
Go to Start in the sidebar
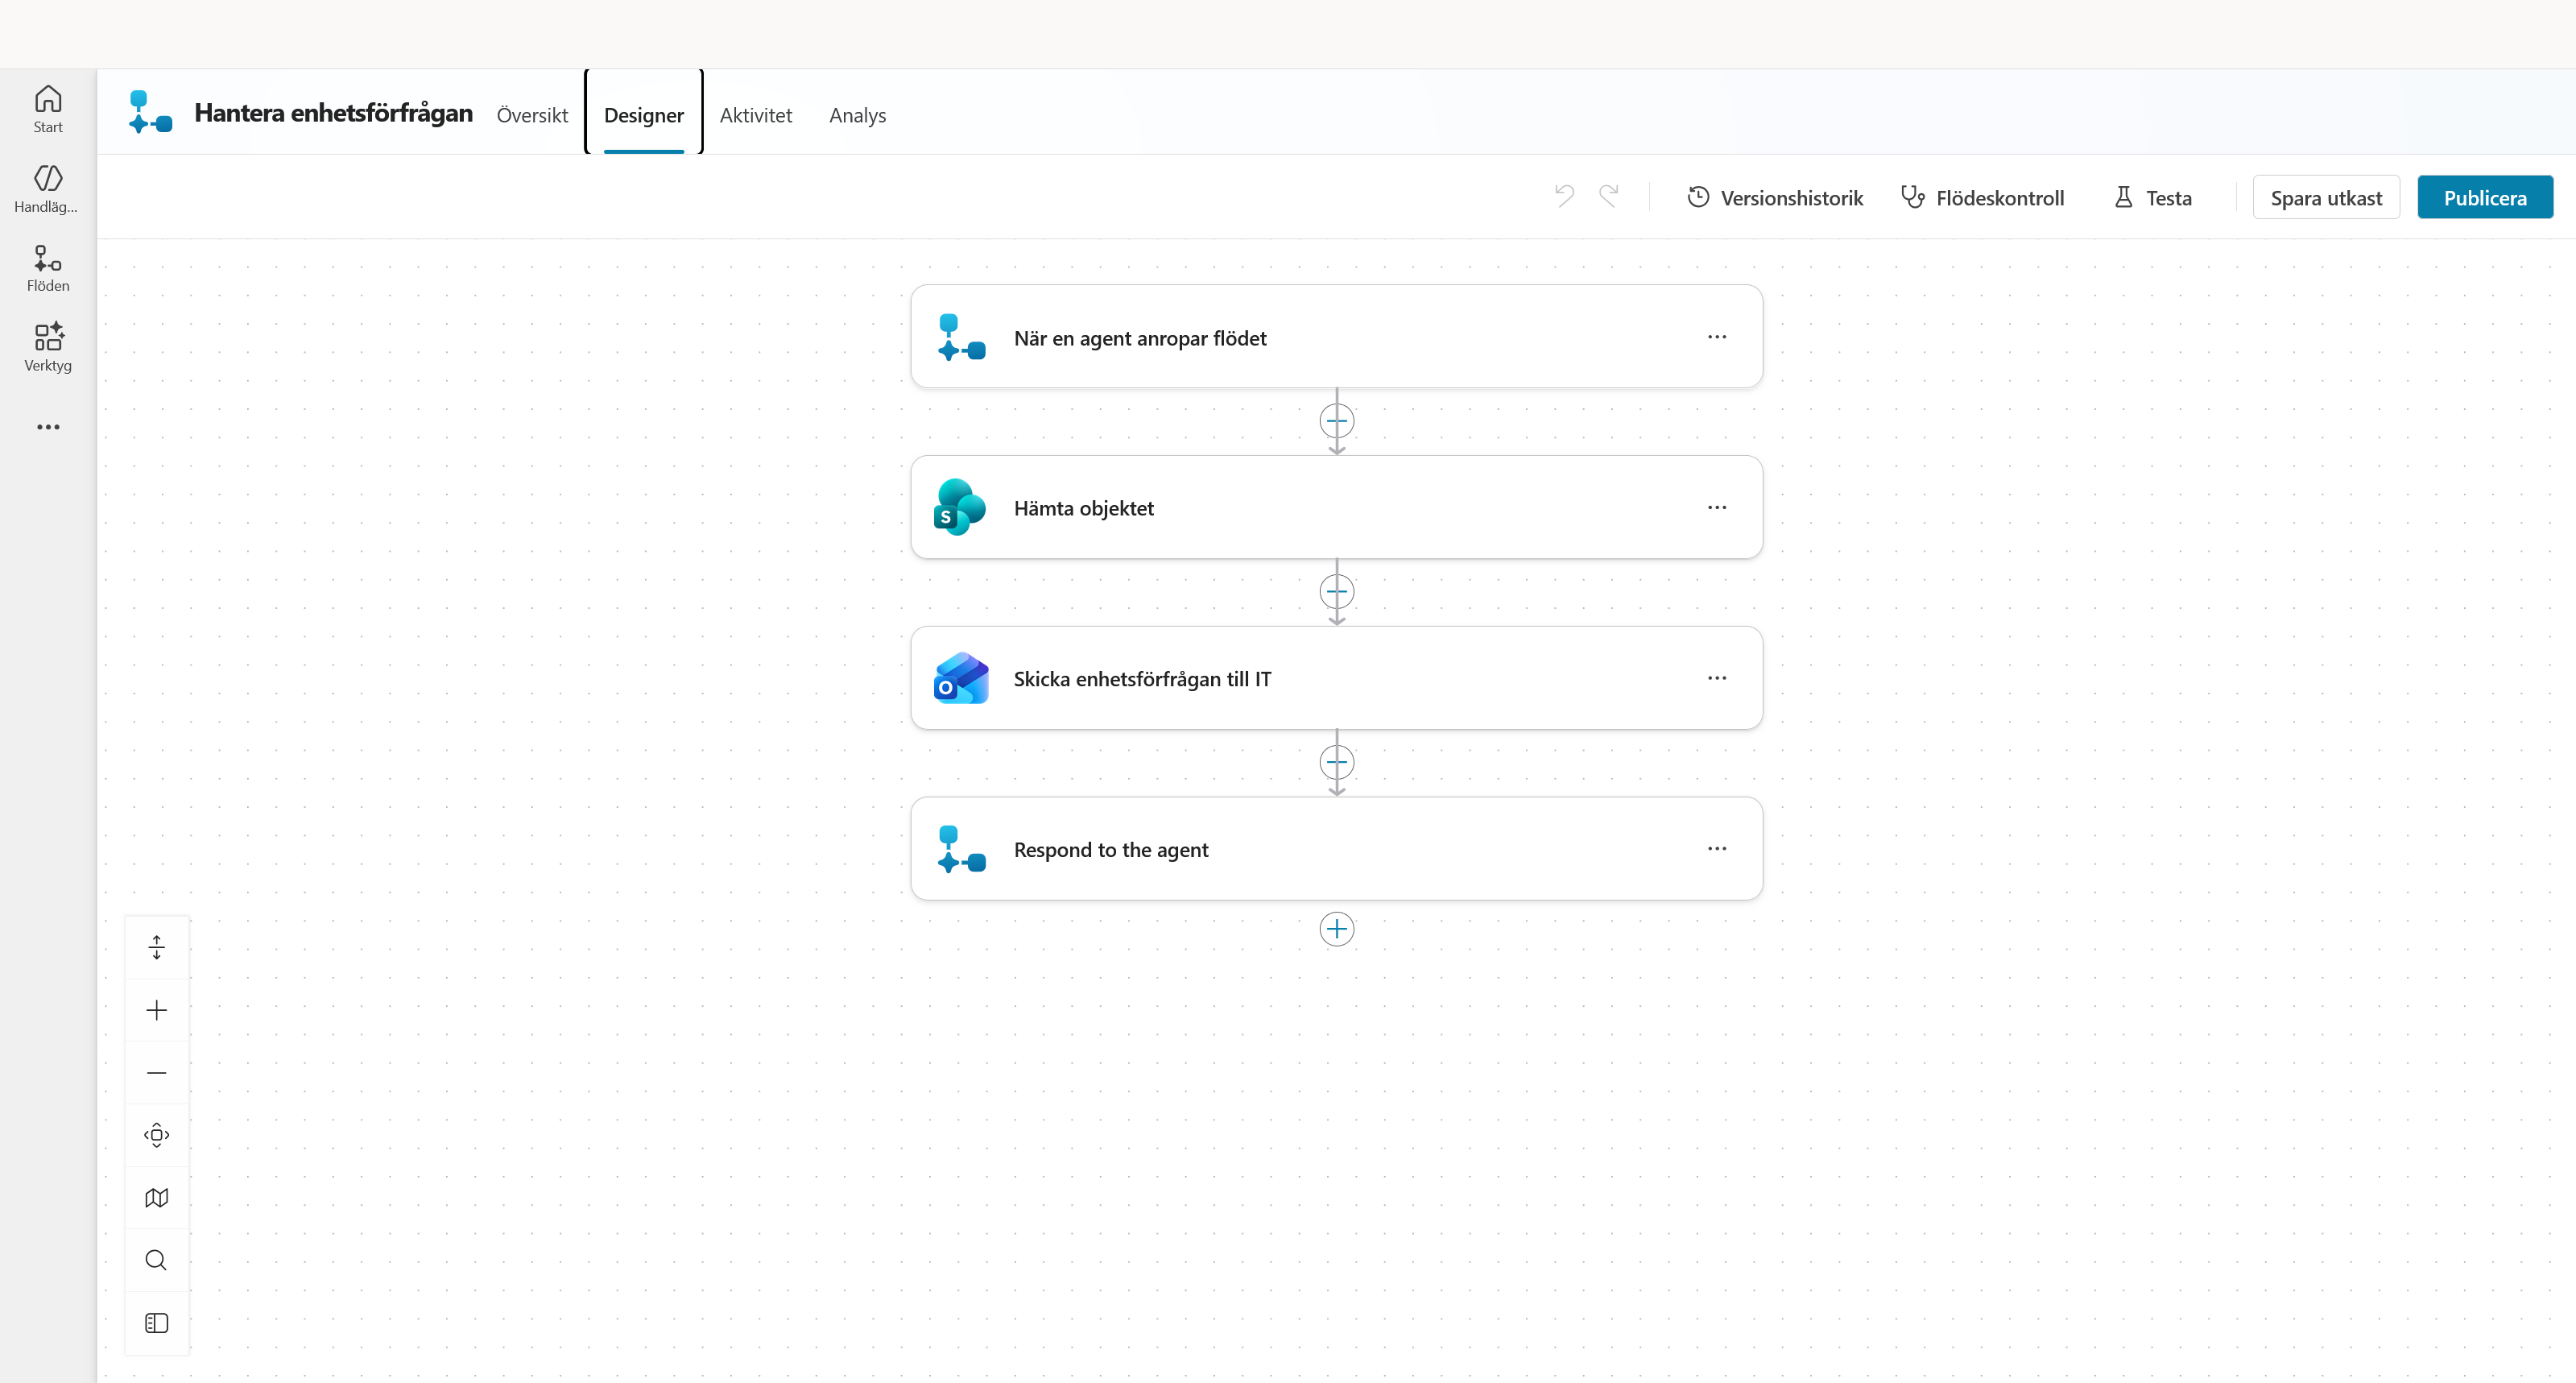pos(48,109)
